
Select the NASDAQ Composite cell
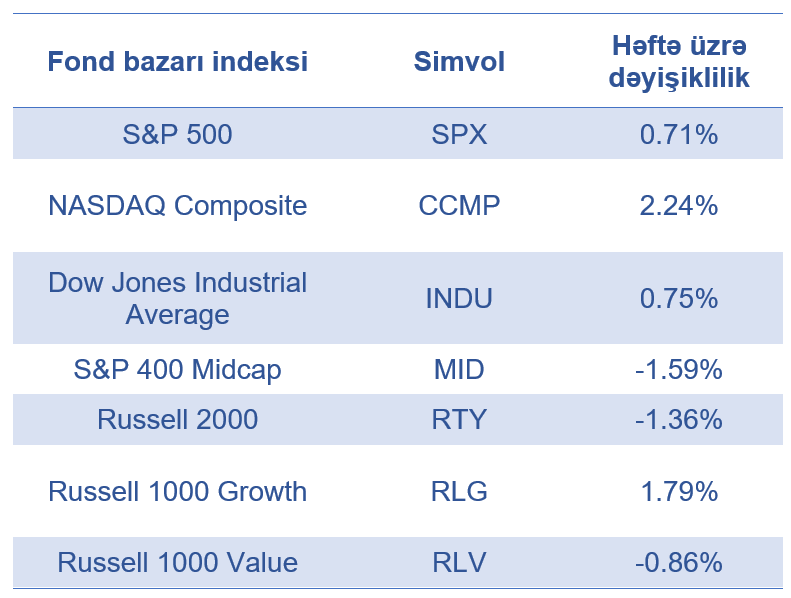[x=177, y=206]
